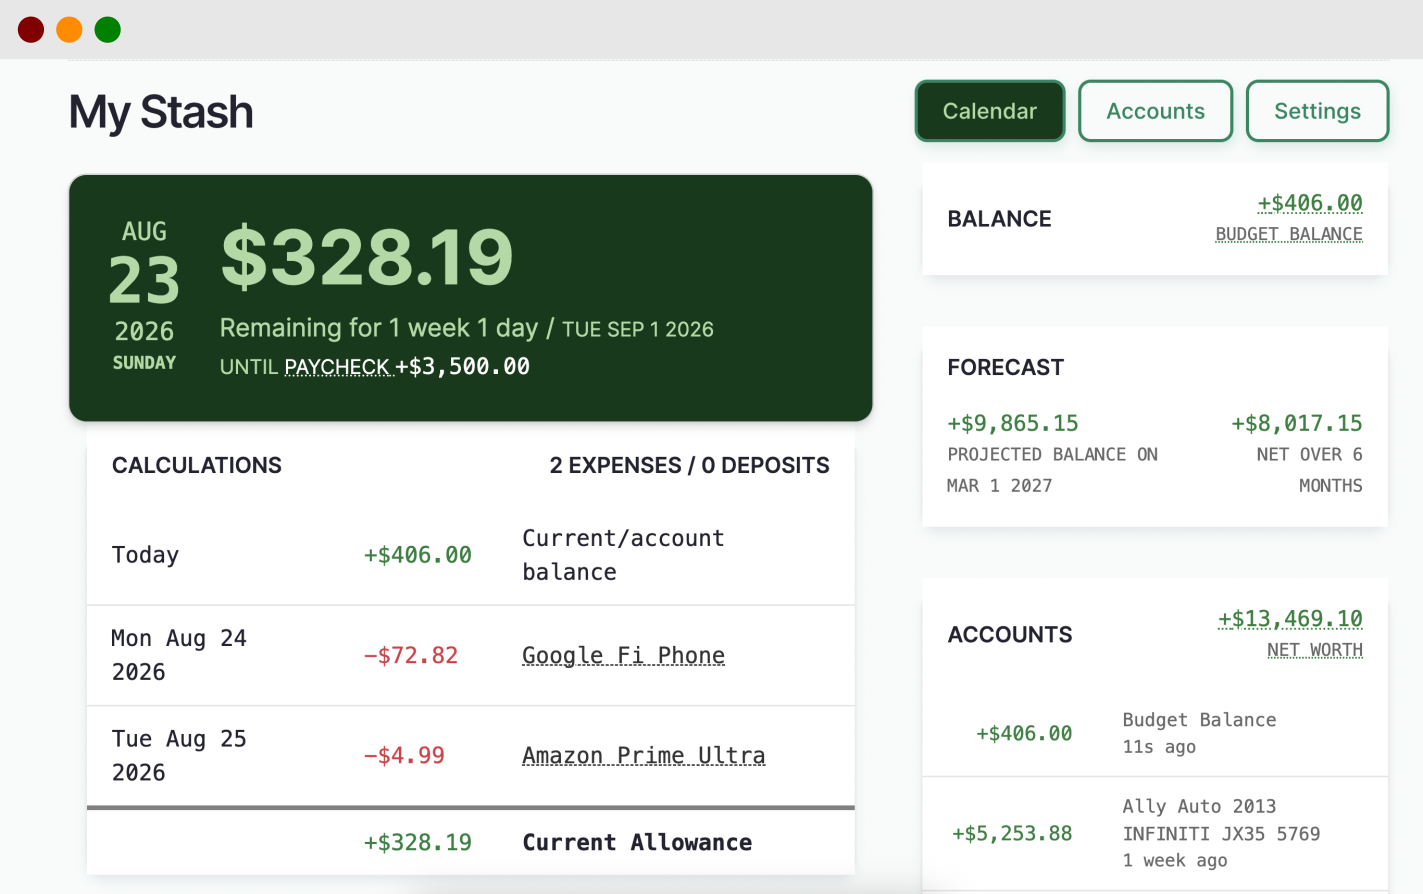
Task: Click the +$5,253.88 account amount
Action: [1012, 833]
